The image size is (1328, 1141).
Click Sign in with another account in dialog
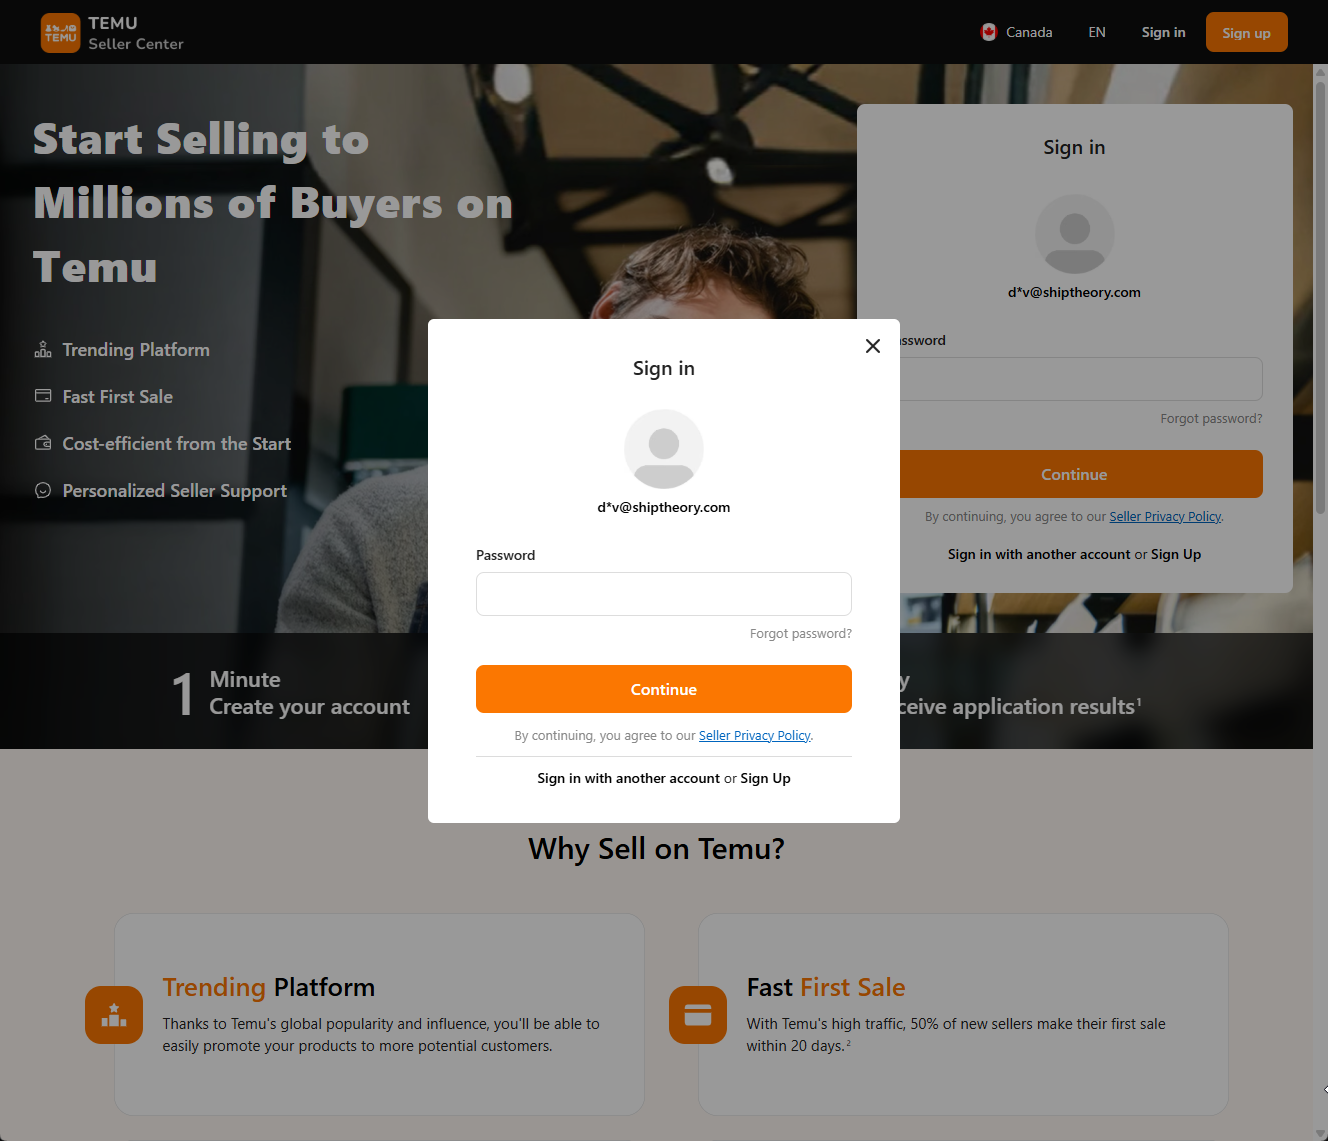coord(628,778)
